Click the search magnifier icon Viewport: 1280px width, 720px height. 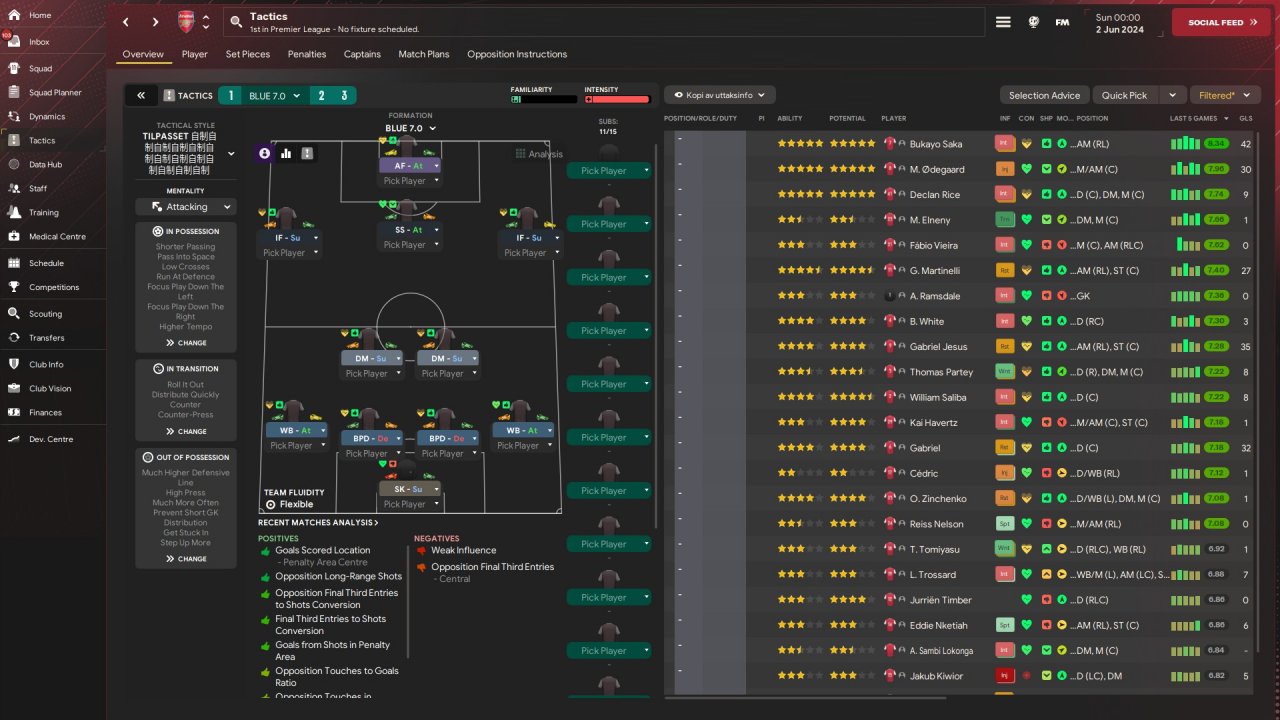236,22
